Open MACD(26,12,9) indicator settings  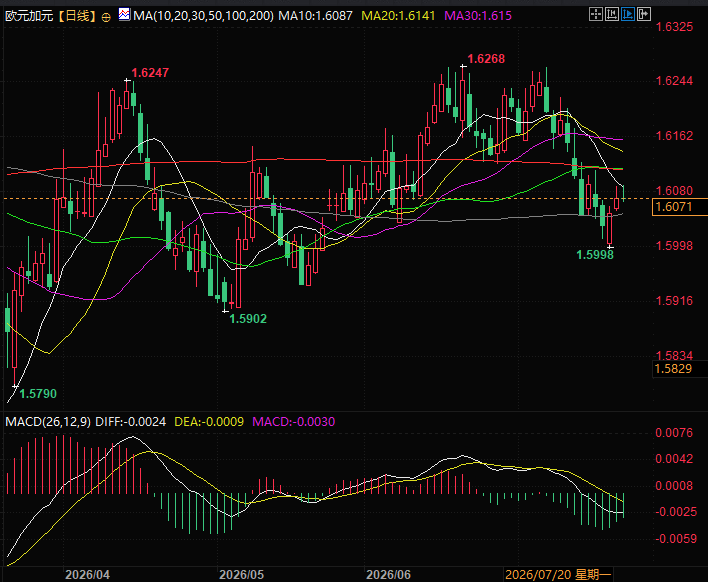tap(48, 422)
